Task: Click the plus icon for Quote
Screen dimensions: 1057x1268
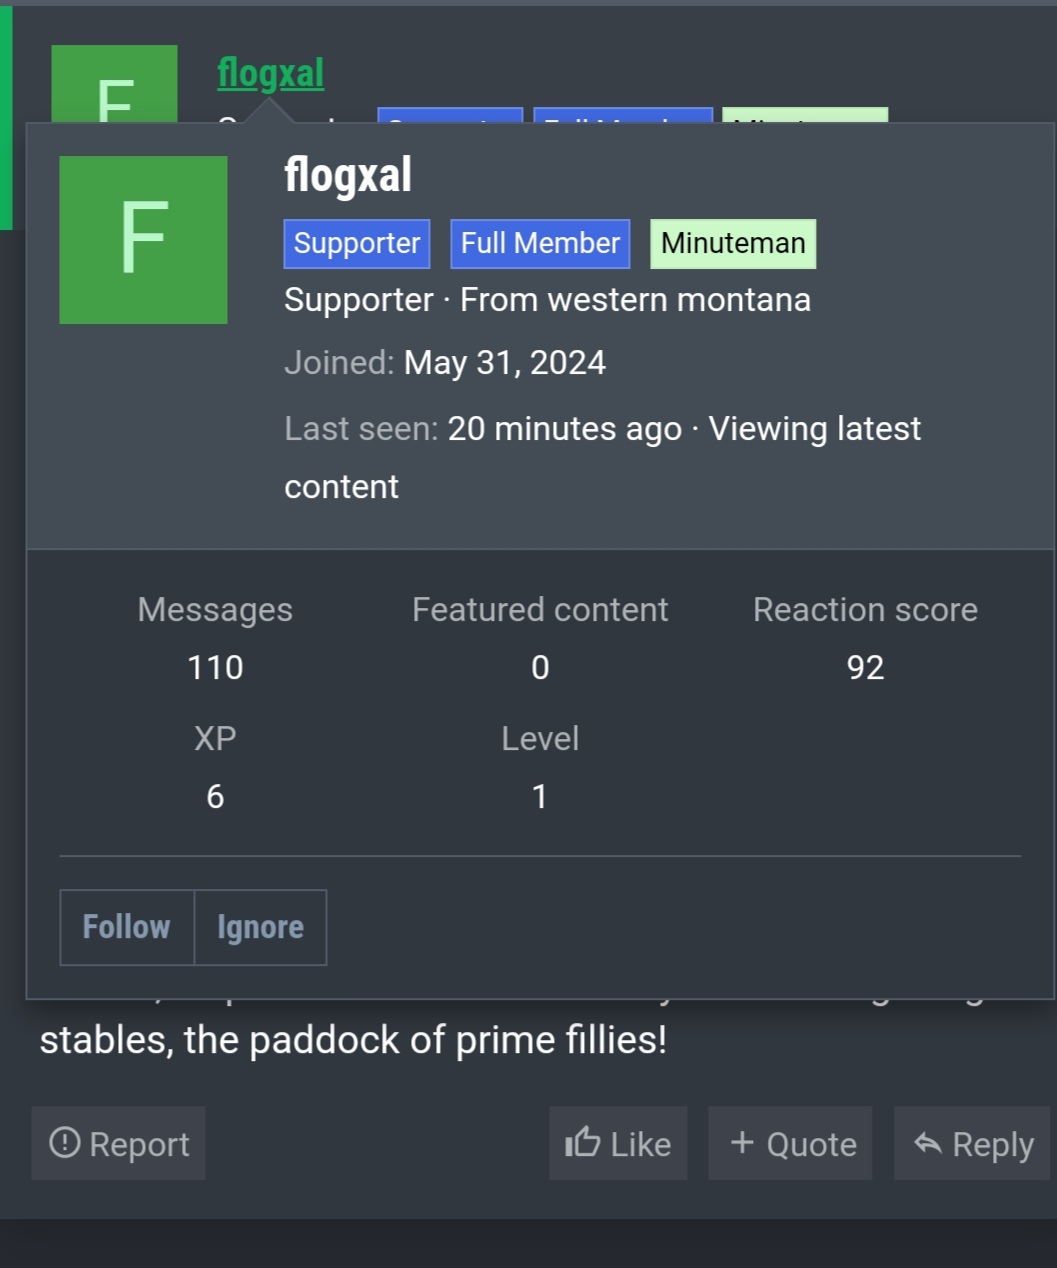Action: 742,1142
